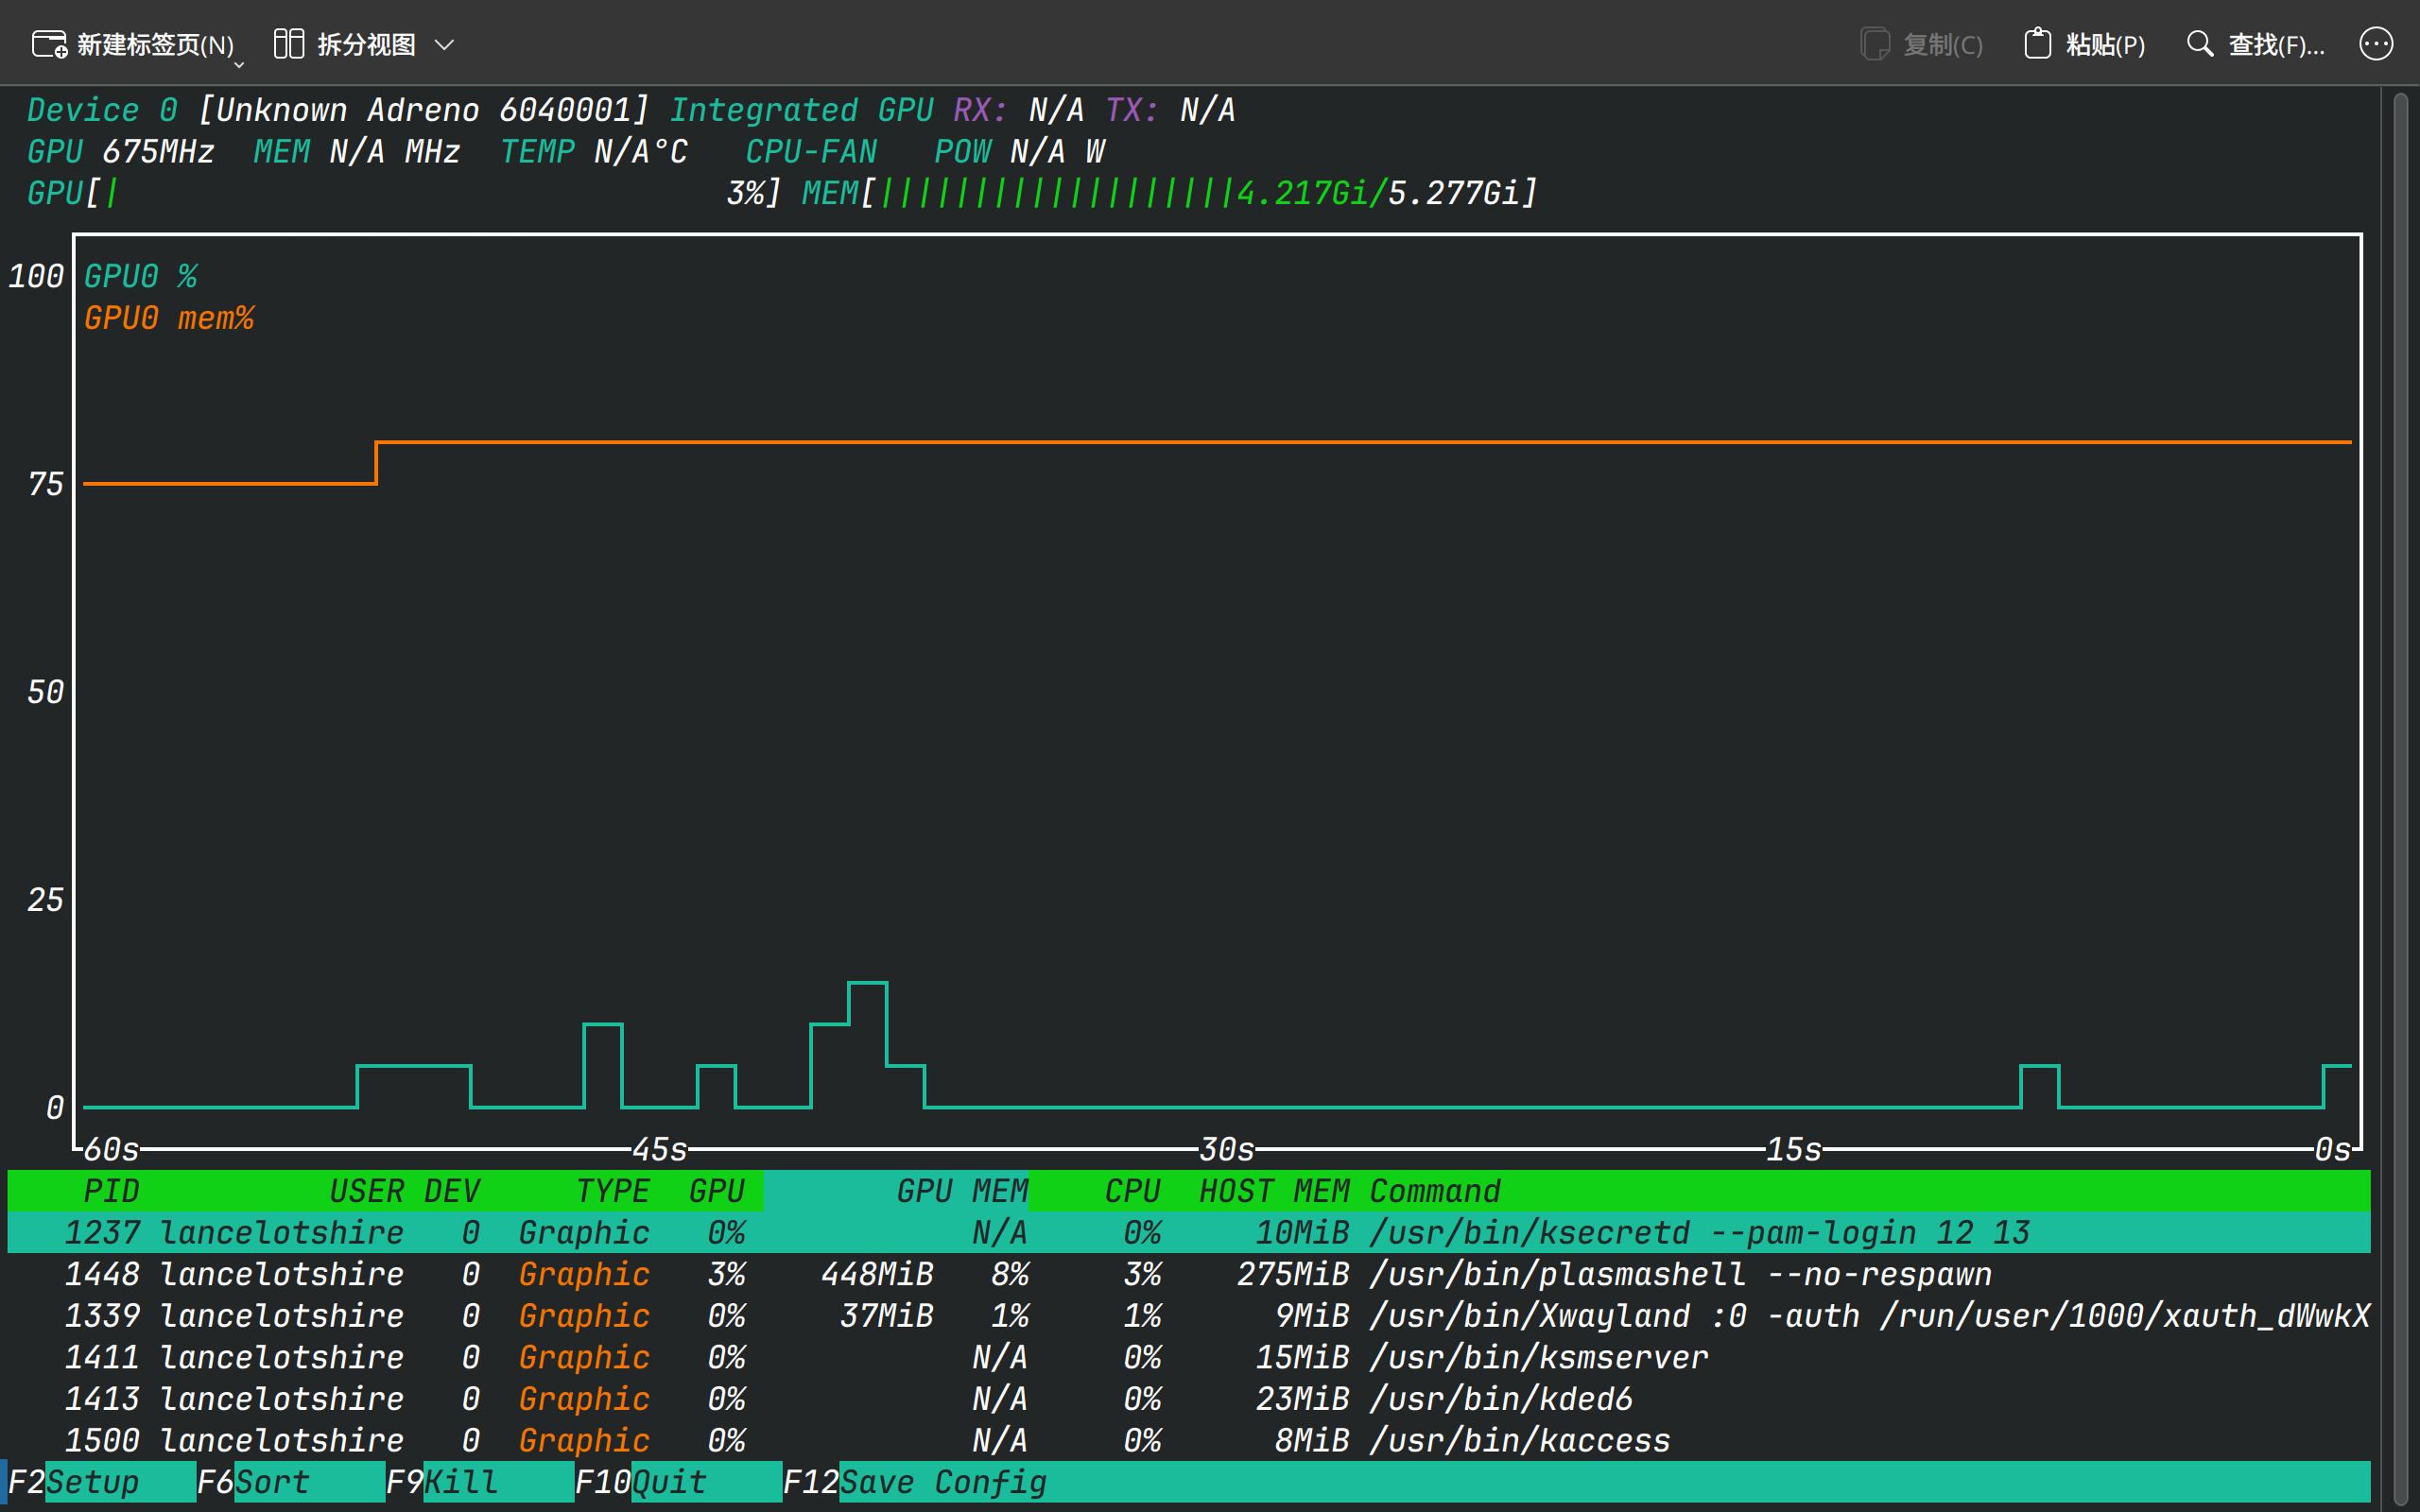This screenshot has height=1512, width=2420.
Task: Click the PID column header
Action: tap(110, 1191)
